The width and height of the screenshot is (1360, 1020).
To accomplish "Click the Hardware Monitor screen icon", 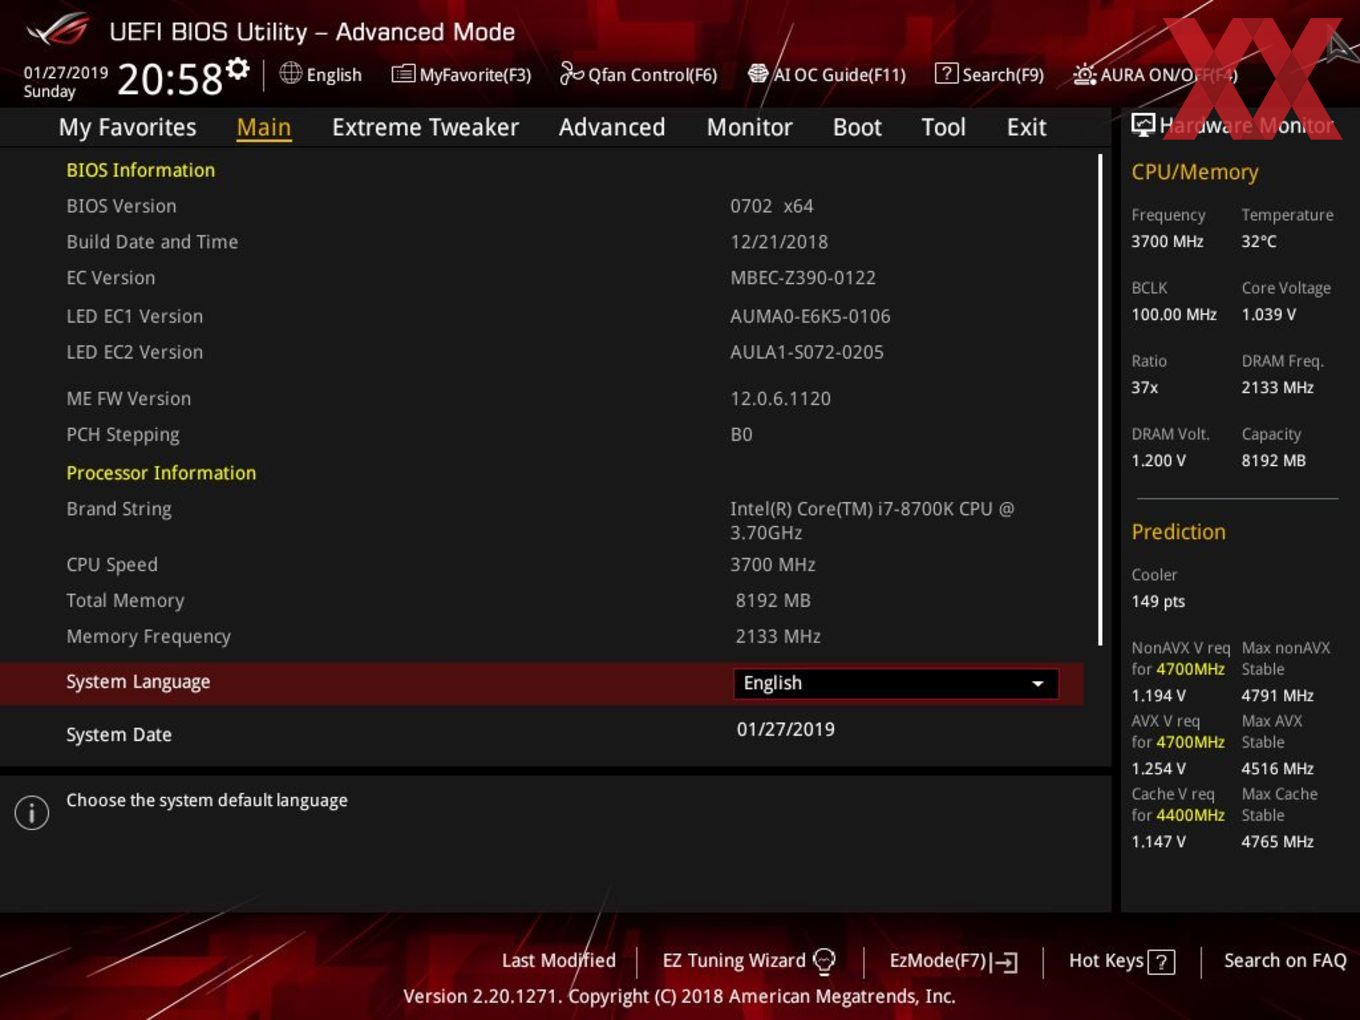I will click(1143, 125).
